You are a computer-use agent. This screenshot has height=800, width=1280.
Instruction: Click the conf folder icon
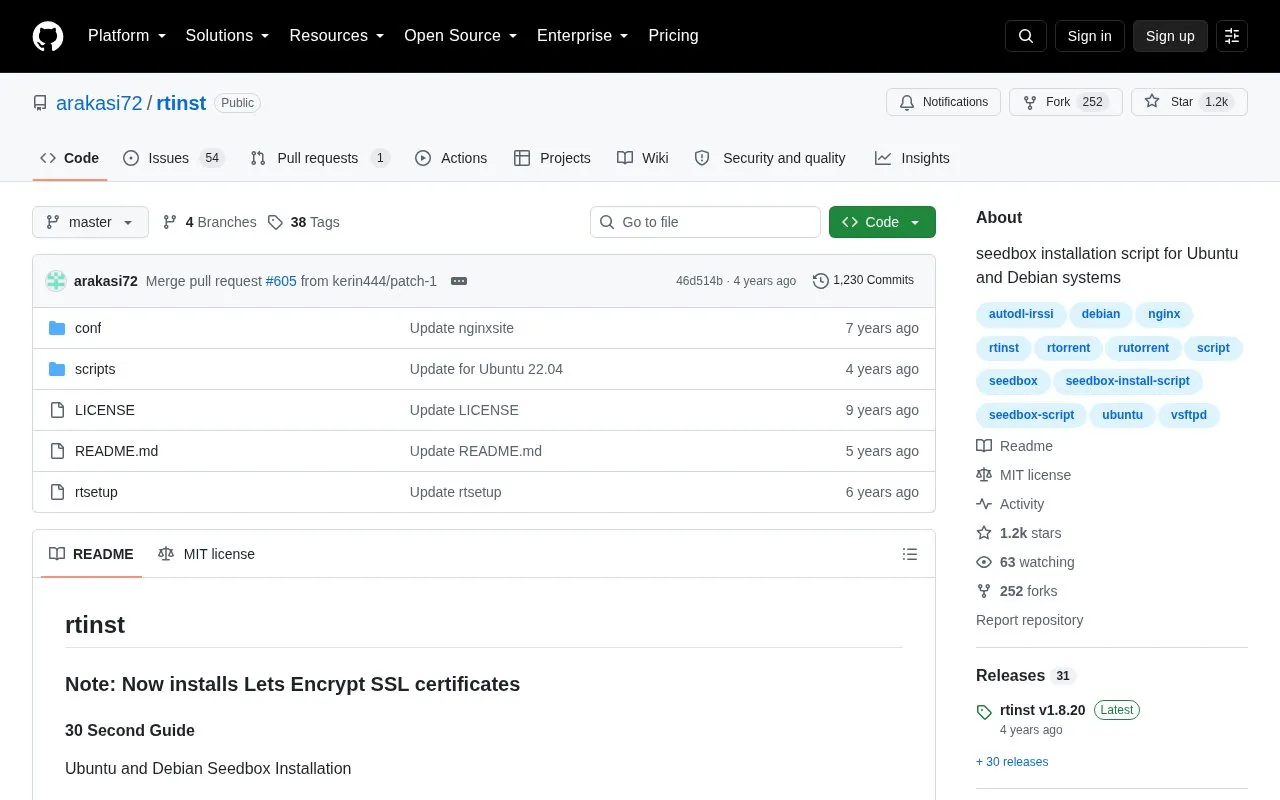57,328
